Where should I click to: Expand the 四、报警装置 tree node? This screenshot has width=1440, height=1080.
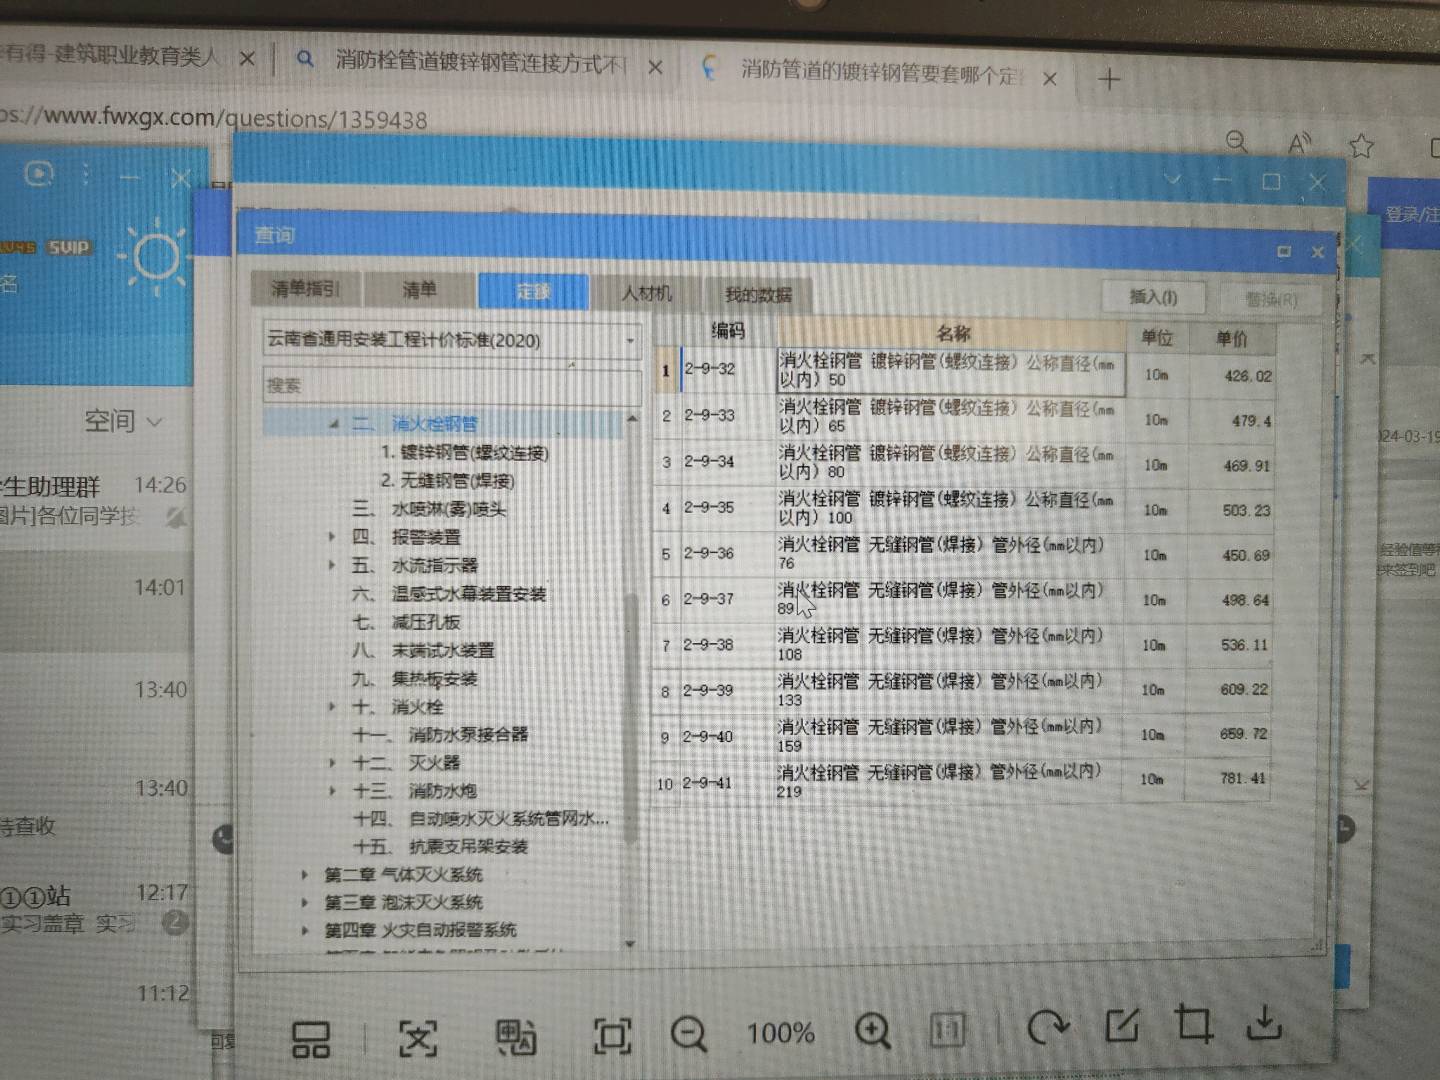coord(332,537)
